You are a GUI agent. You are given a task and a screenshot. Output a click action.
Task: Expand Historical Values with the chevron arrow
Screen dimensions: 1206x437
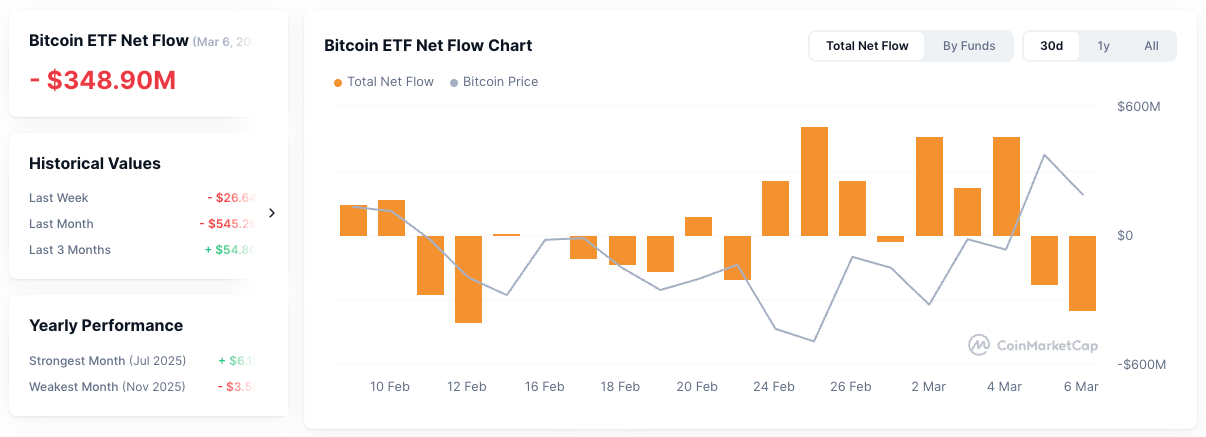click(x=272, y=213)
